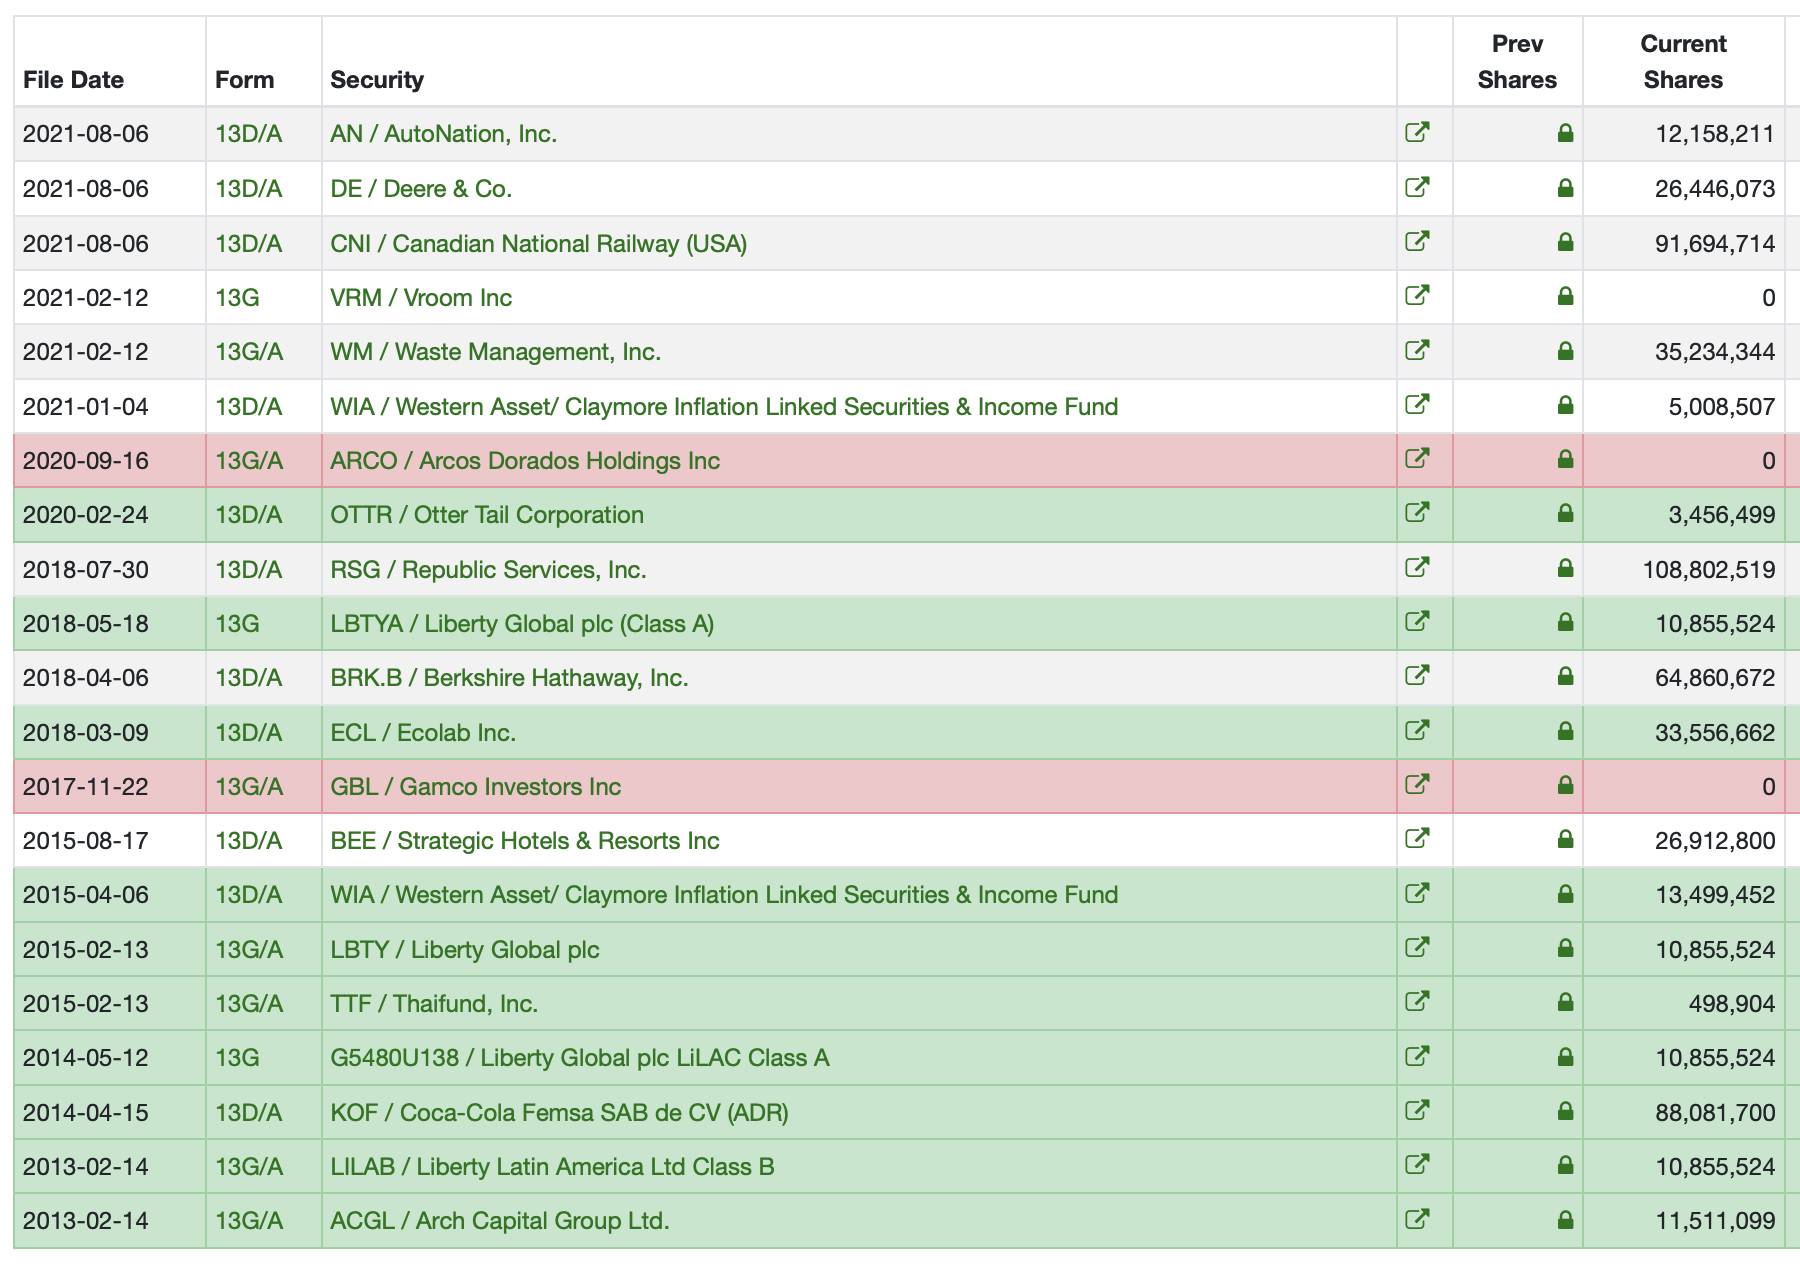Click the lock icon in Arcos Dorados row

1565,459
